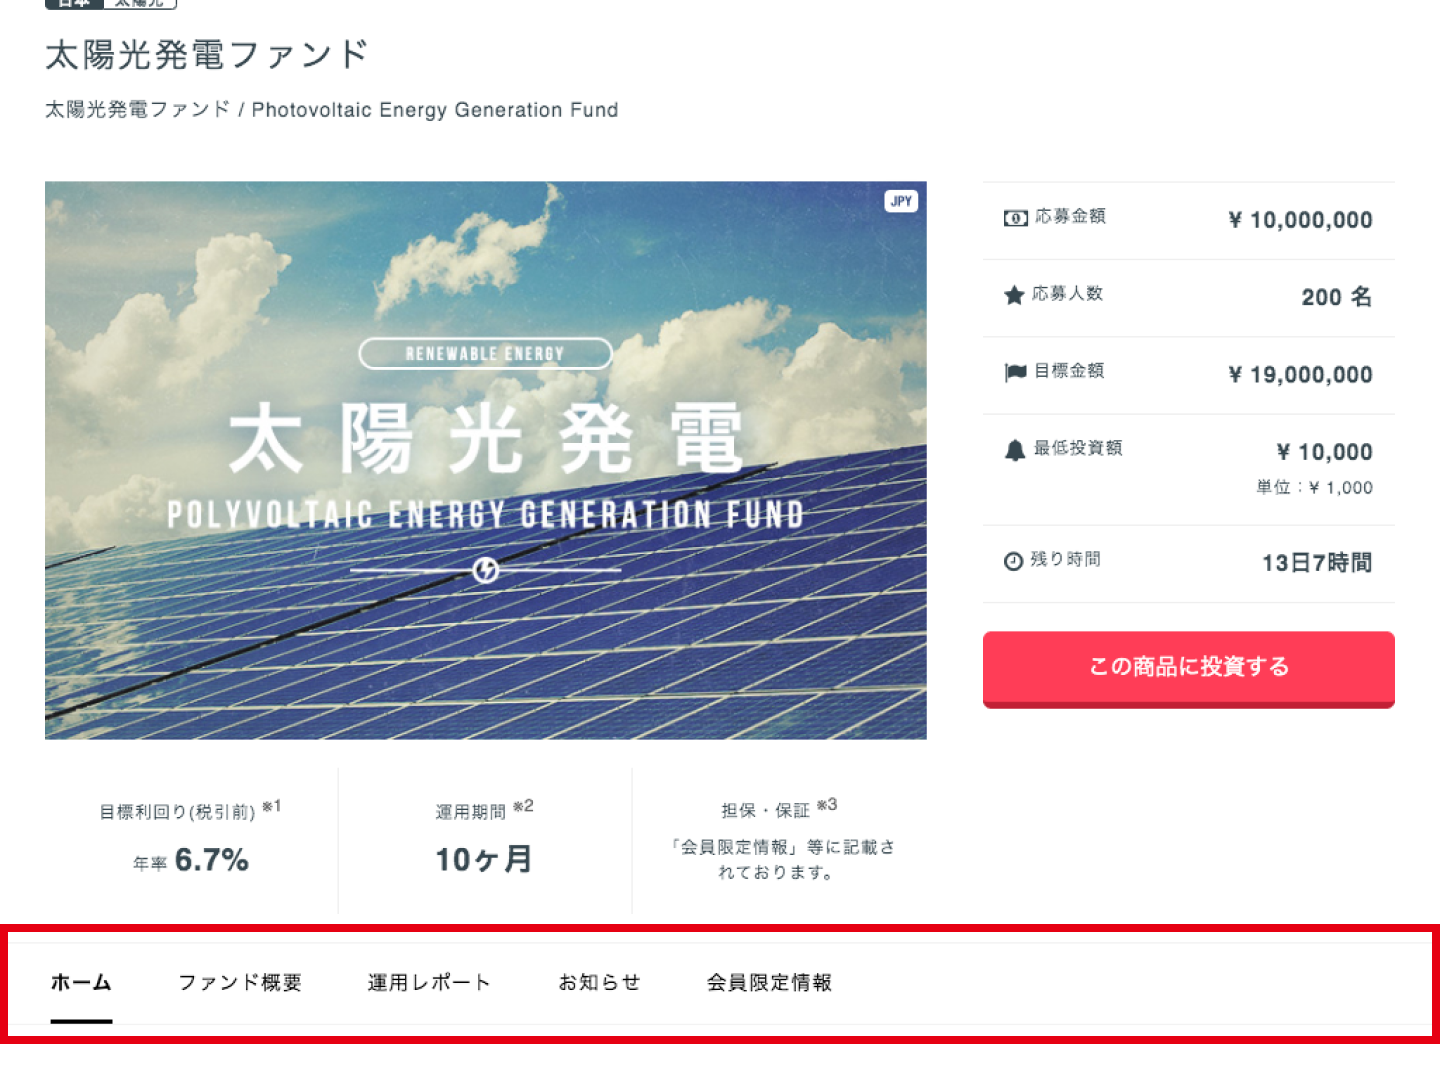Click the star icon next to 応募人数
Screen dimensions: 1440x1080
[x=1014, y=295]
